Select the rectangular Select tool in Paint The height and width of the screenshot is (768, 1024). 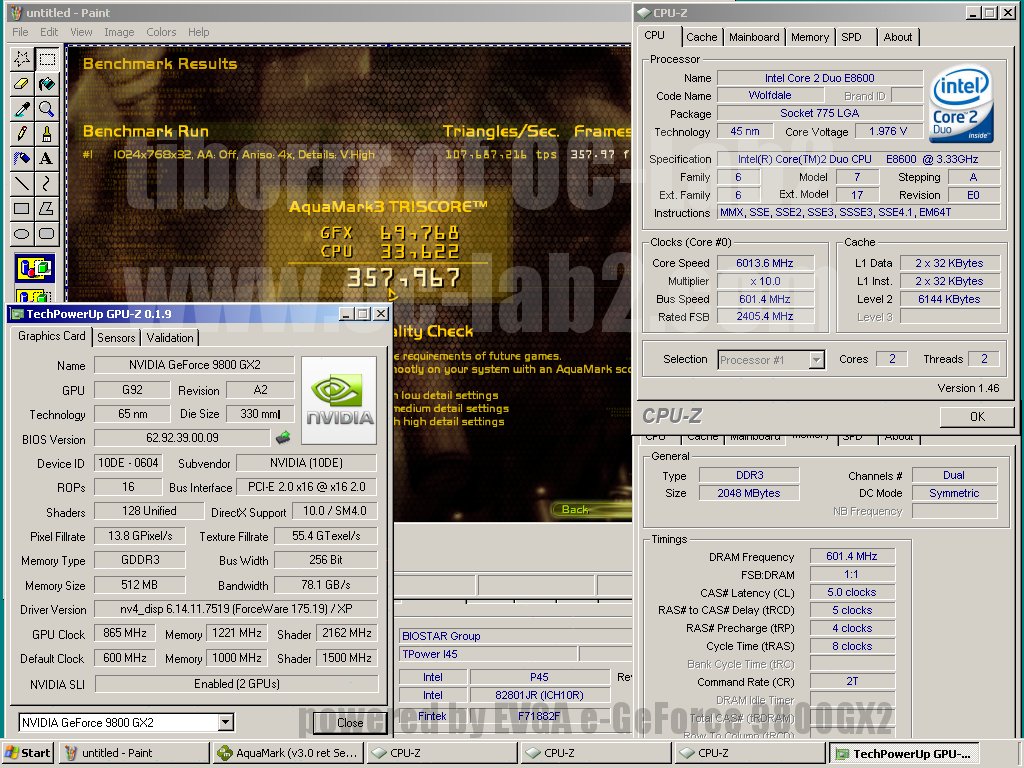click(x=47, y=59)
